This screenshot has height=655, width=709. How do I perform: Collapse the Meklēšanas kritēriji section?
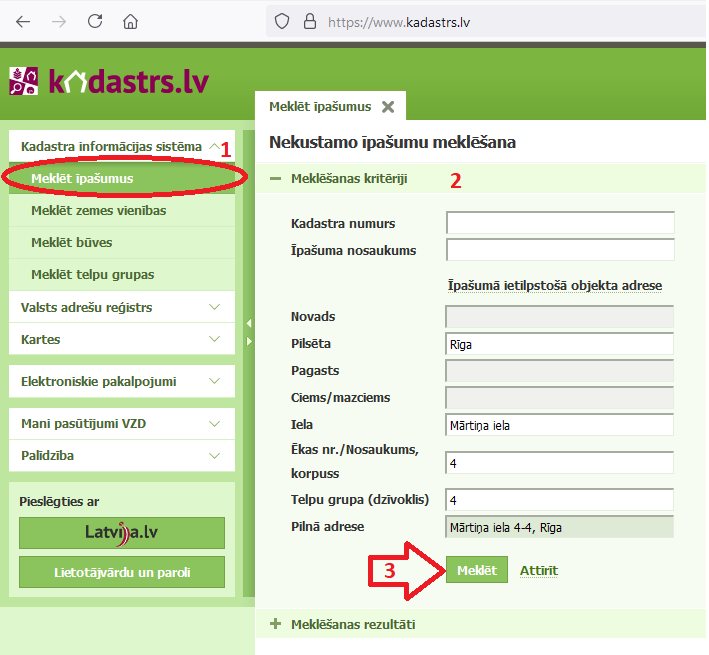pyautogui.click(x=275, y=179)
